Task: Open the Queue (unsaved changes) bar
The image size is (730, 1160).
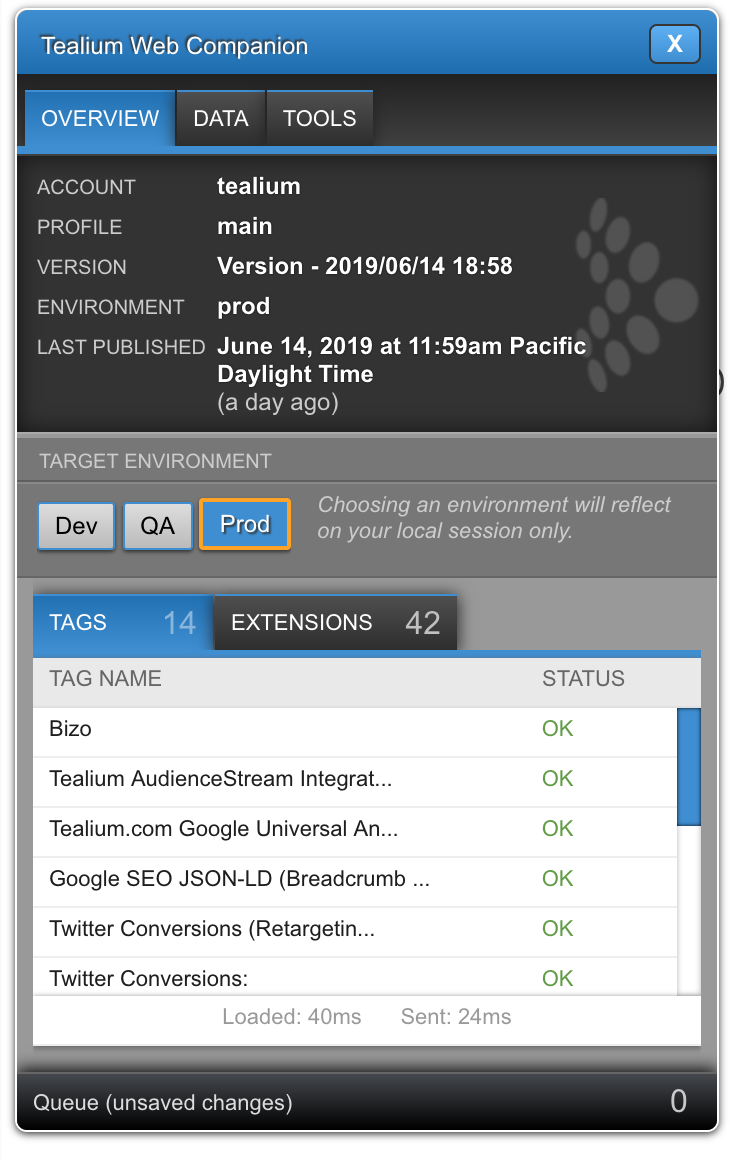Action: pyautogui.click(x=367, y=1102)
